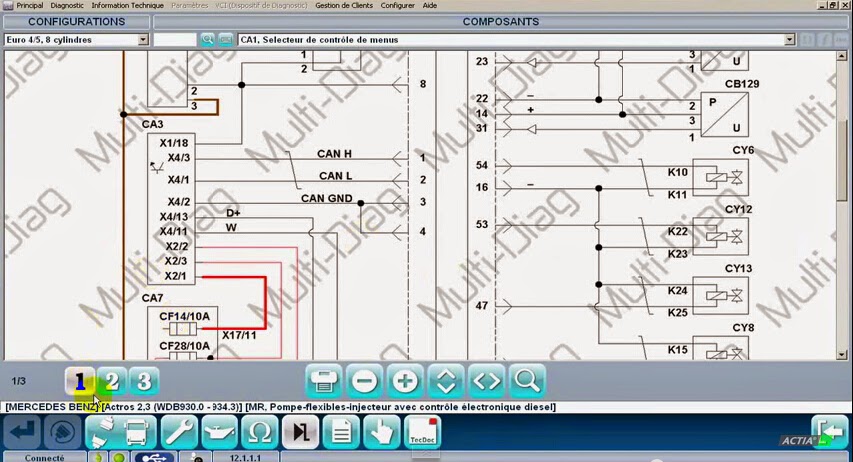This screenshot has width=853, height=462.
Task: Click the greyed stamp icon in bottom toolbar
Action: 62,432
